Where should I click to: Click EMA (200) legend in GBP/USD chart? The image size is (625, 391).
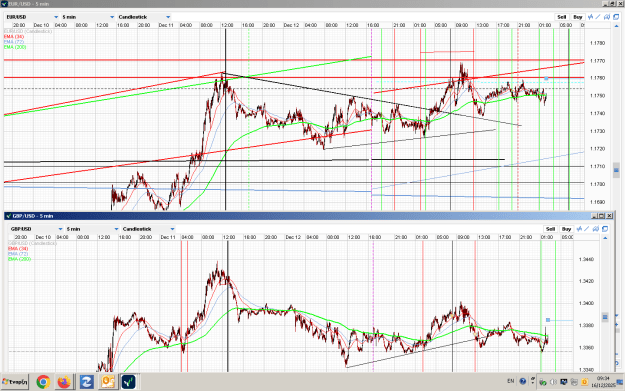[19, 259]
